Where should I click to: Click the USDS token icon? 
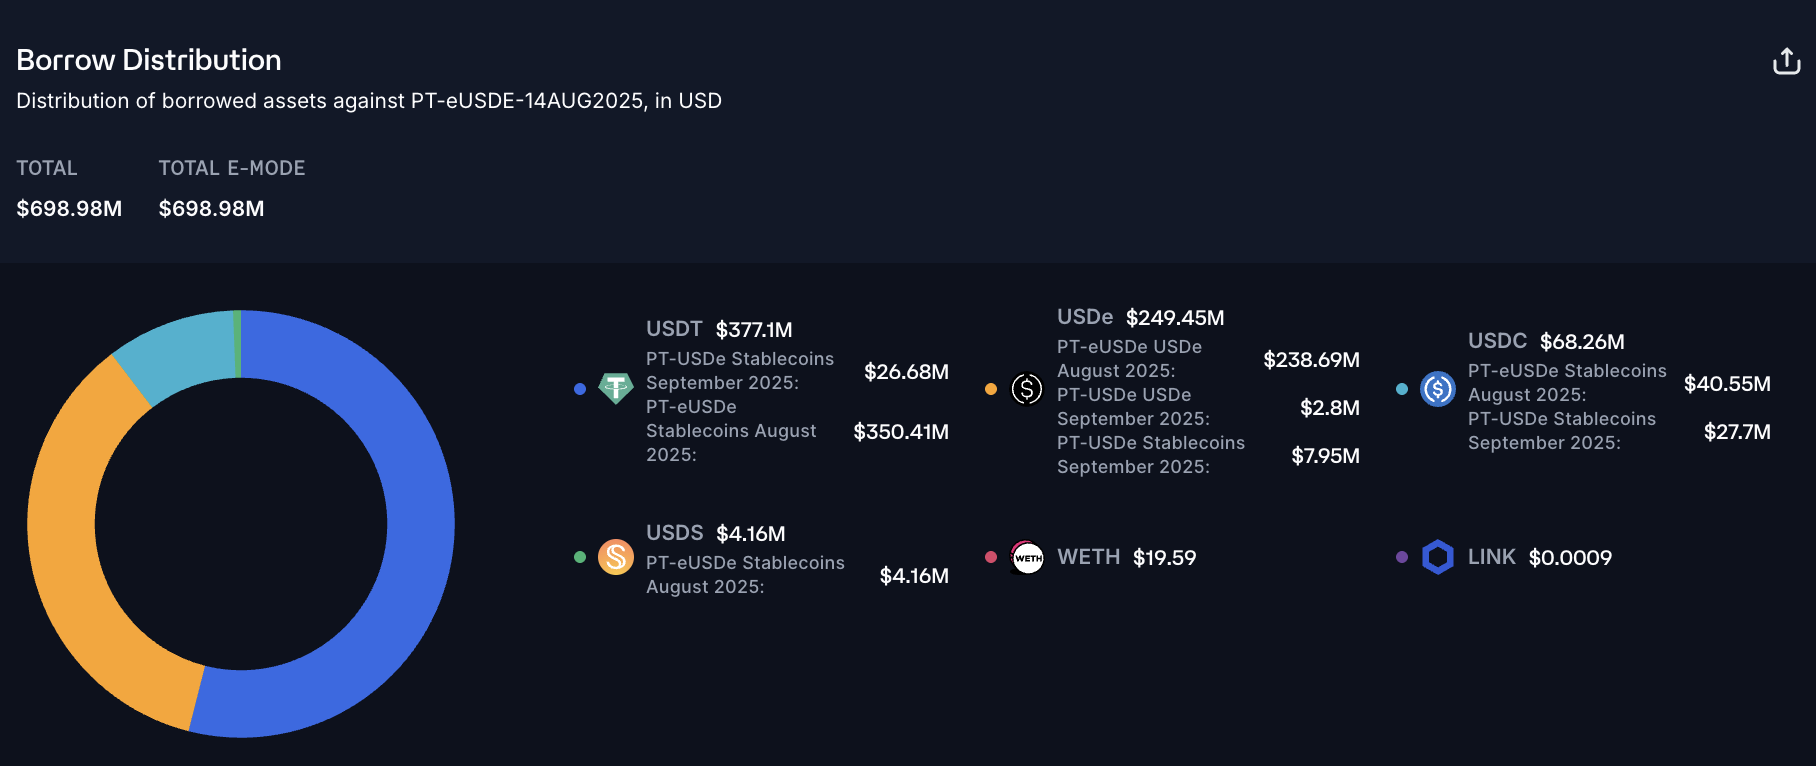coord(615,557)
